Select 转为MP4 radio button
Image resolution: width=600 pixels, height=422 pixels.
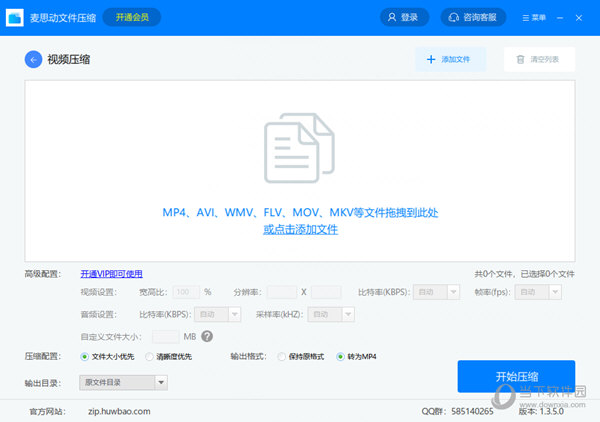pyautogui.click(x=340, y=357)
